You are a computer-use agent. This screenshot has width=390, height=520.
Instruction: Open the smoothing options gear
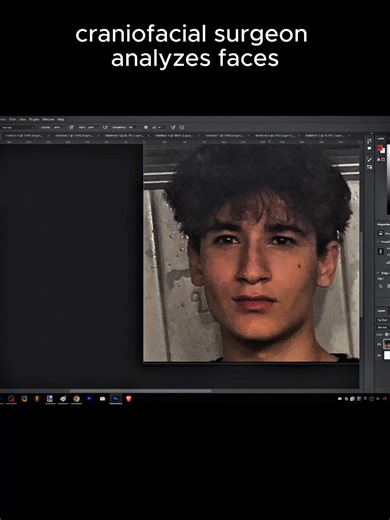(146, 128)
